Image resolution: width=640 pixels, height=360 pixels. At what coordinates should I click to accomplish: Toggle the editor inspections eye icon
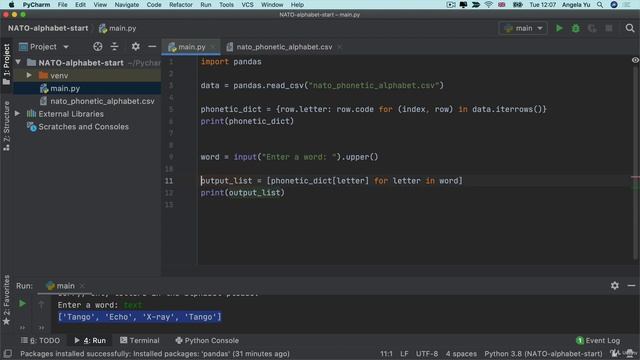pyautogui.click(x=635, y=60)
